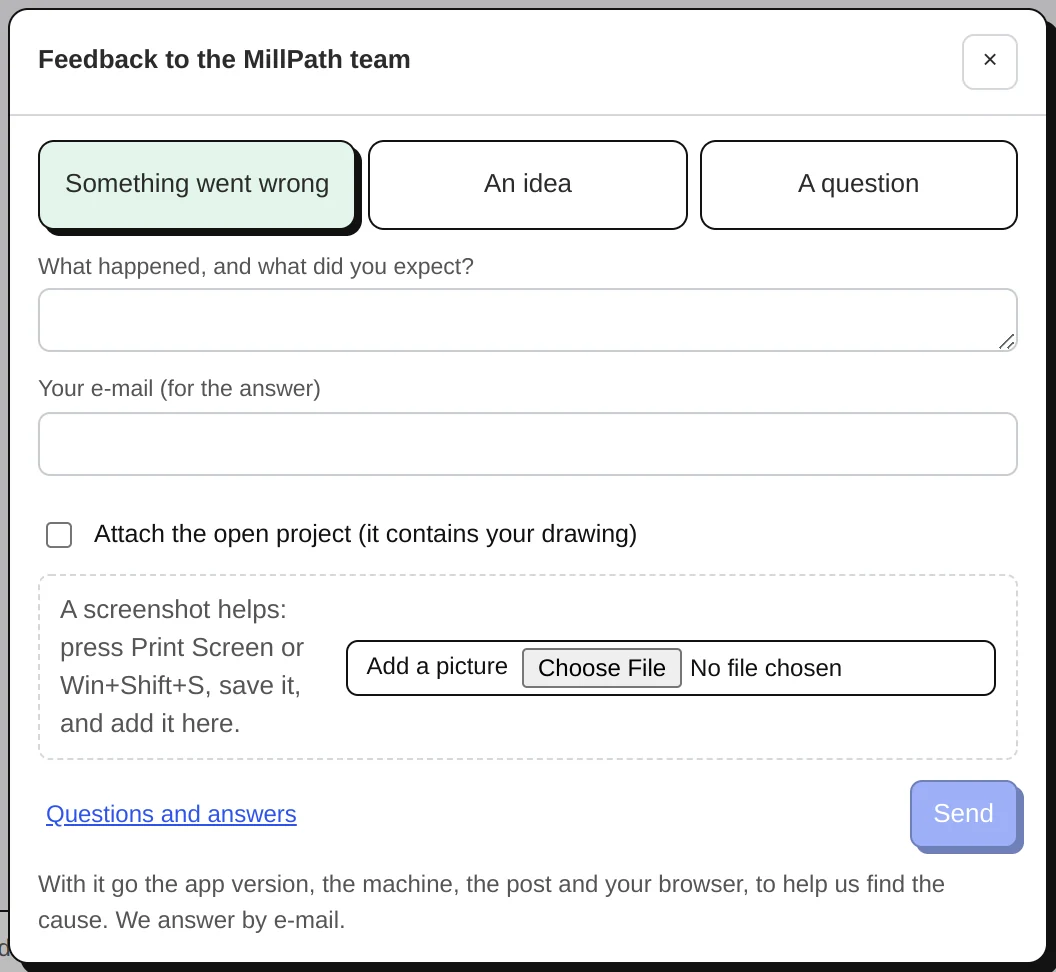Viewport: 1056px width, 972px height.
Task: Select the "Something went wrong" feedback type
Action: tap(197, 185)
